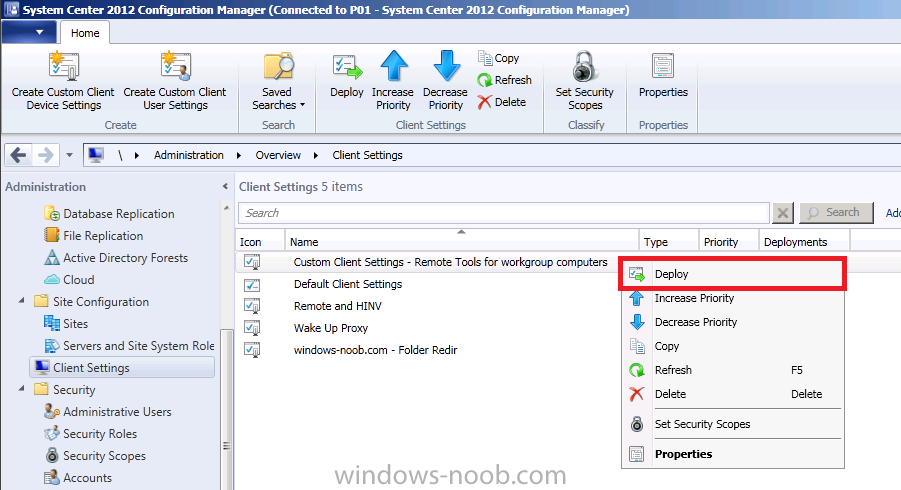This screenshot has width=901, height=490.
Task: Choose Refresh from context menu
Action: pyautogui.click(x=732, y=371)
